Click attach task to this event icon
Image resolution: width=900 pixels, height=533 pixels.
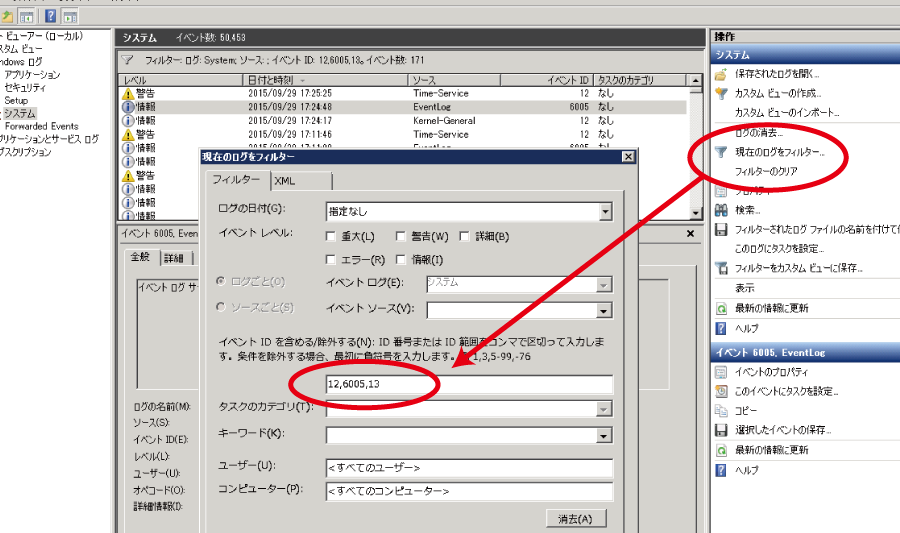(x=721, y=391)
